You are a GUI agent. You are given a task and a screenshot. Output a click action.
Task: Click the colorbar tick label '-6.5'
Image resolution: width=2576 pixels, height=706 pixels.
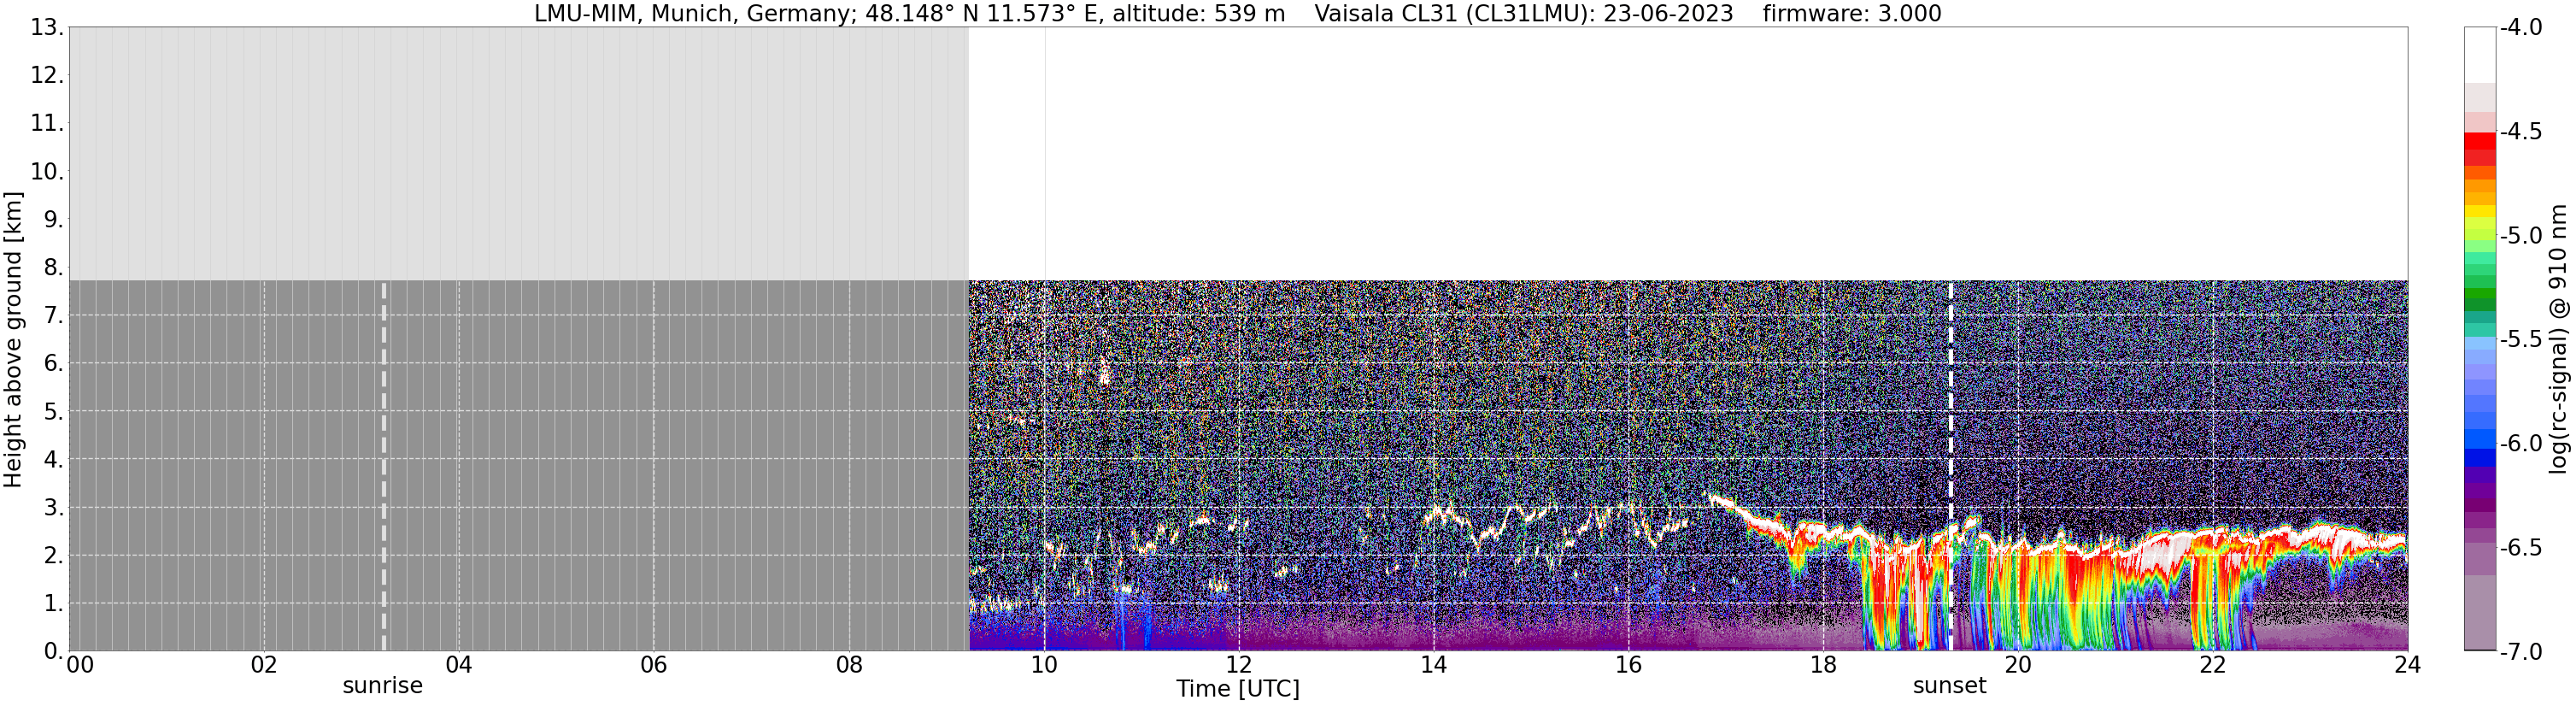click(x=2521, y=548)
